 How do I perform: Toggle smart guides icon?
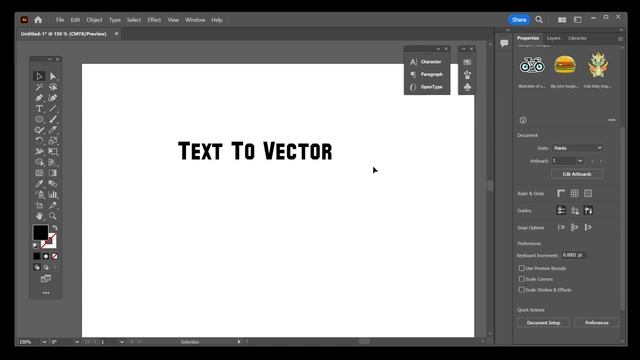588,211
